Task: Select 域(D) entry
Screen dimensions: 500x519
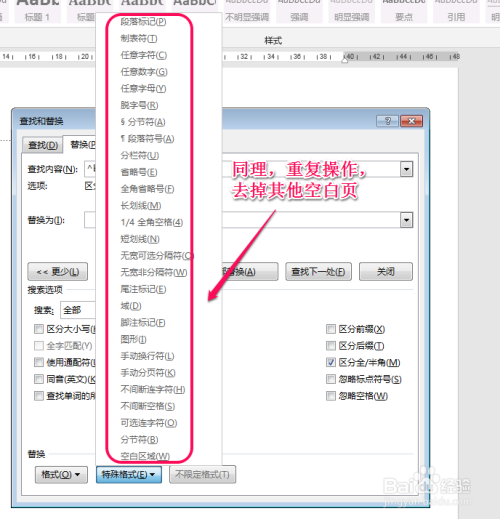Action: click(131, 306)
